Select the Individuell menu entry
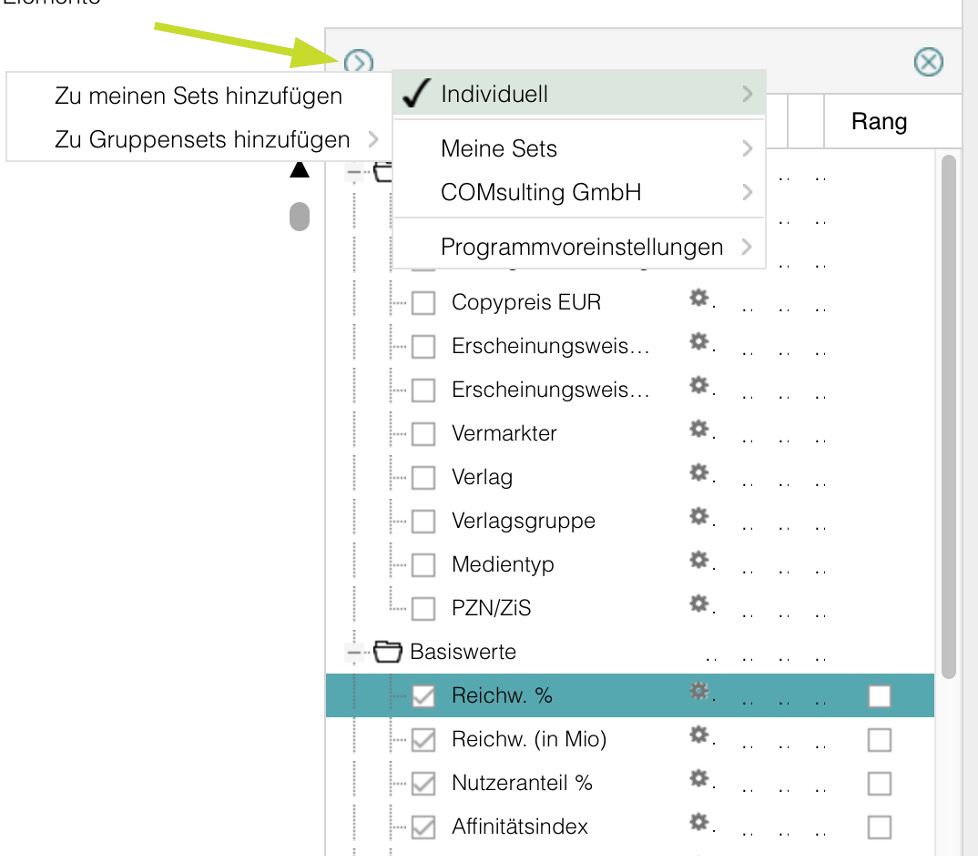Screen dimensions: 978x856 click(x=579, y=95)
